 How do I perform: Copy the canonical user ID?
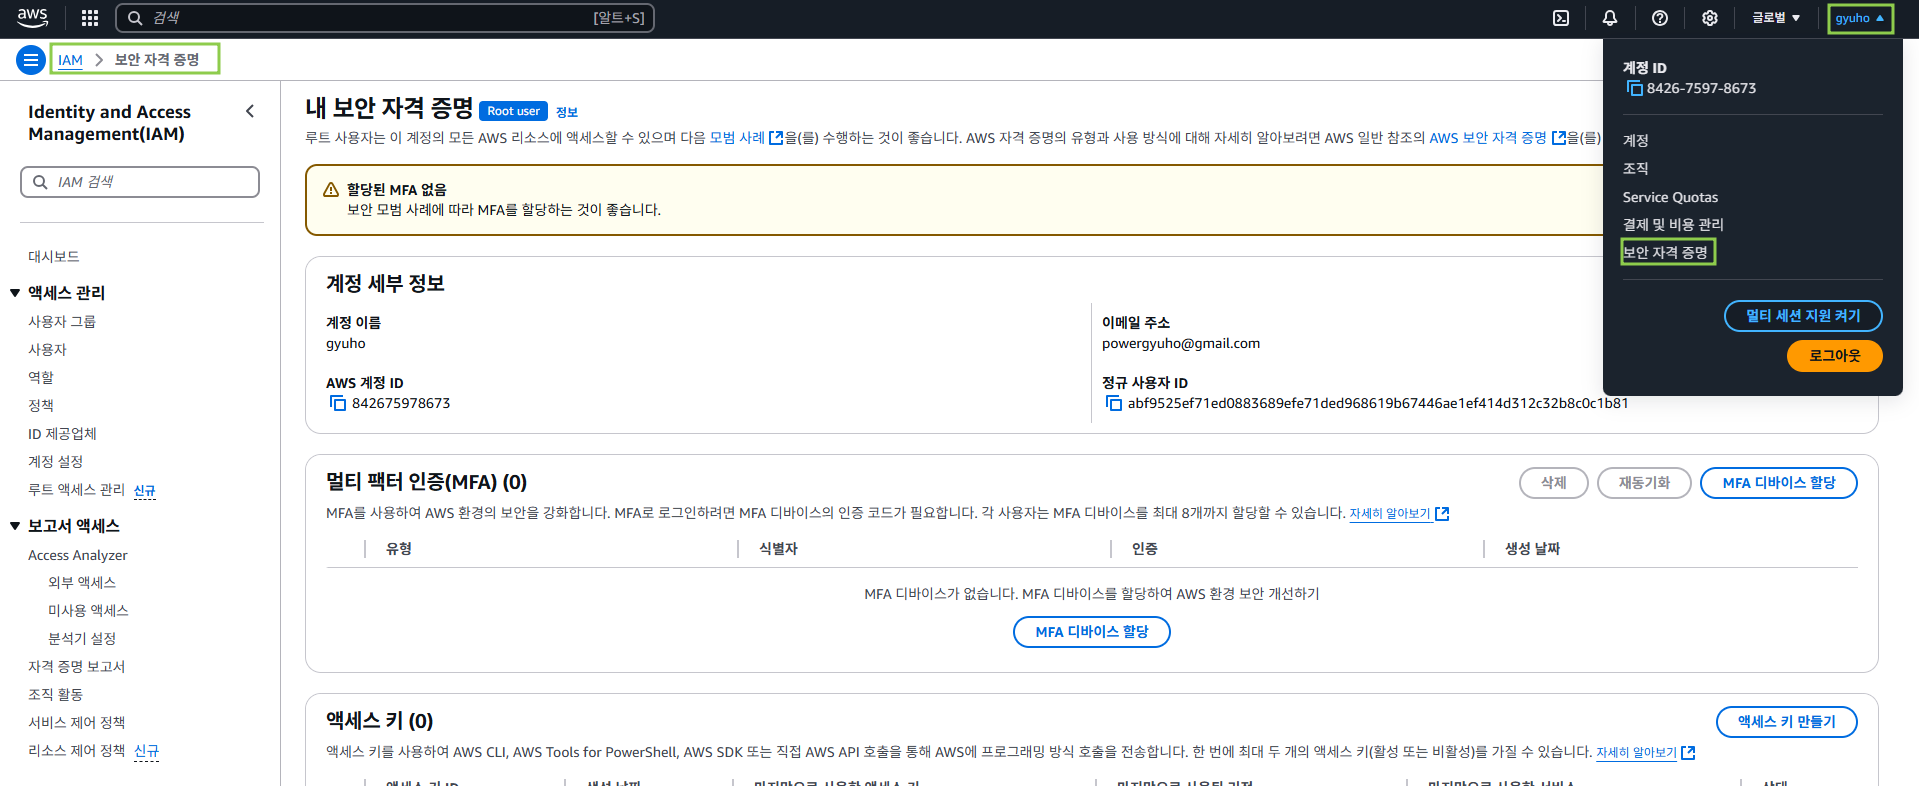click(x=1114, y=403)
